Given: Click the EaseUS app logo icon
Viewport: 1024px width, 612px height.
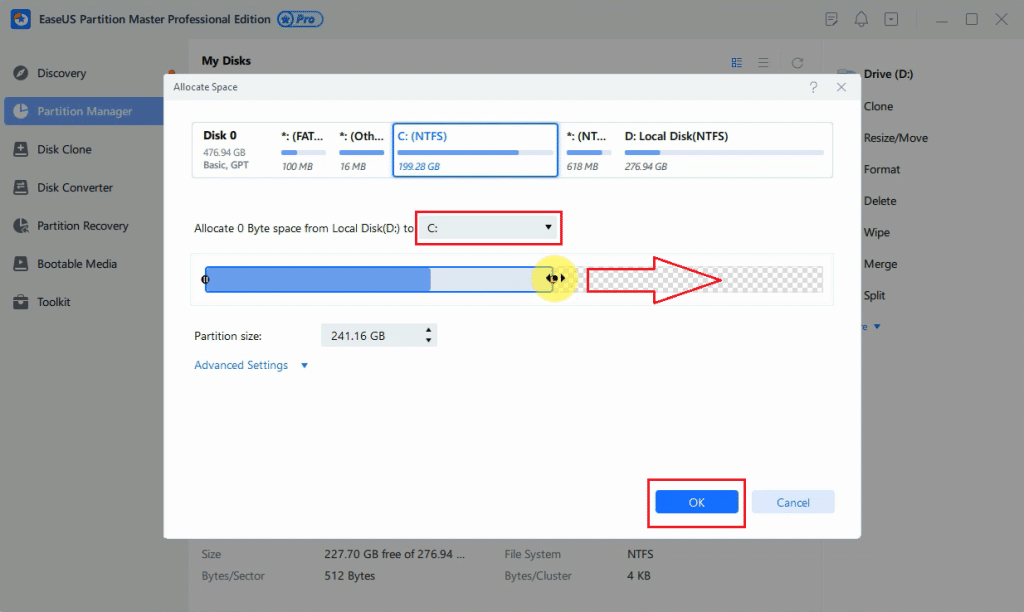Looking at the screenshot, I should coord(21,19).
